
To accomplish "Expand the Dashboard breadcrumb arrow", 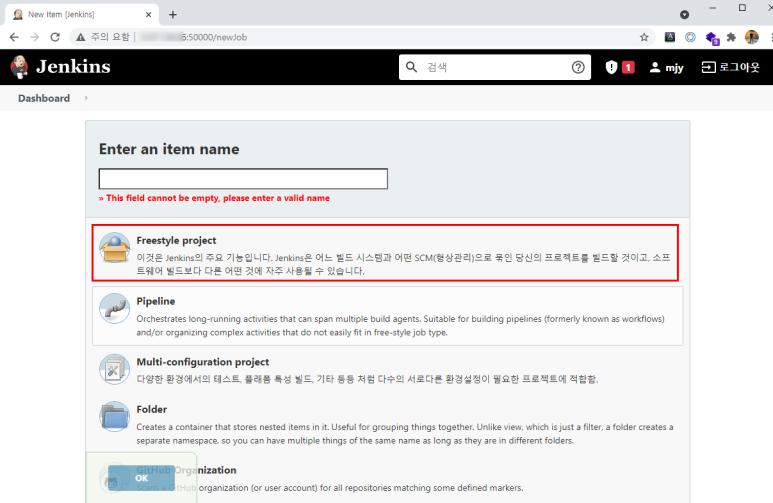I will click(x=86, y=98).
